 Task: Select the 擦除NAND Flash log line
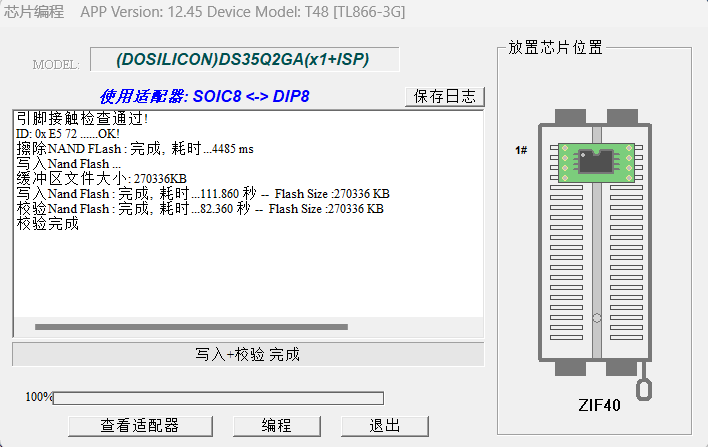[x=135, y=149]
